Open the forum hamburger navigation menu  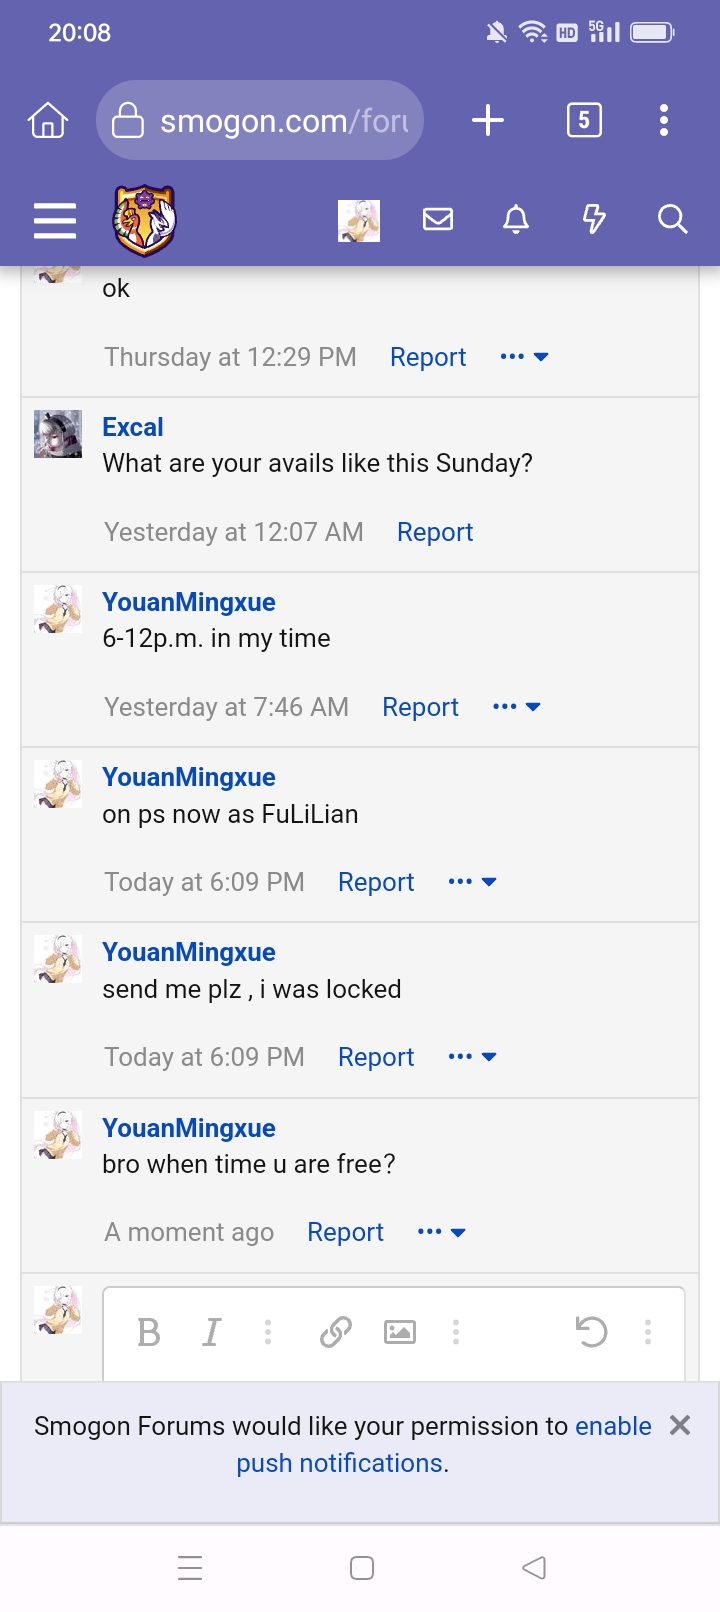[x=55, y=220]
